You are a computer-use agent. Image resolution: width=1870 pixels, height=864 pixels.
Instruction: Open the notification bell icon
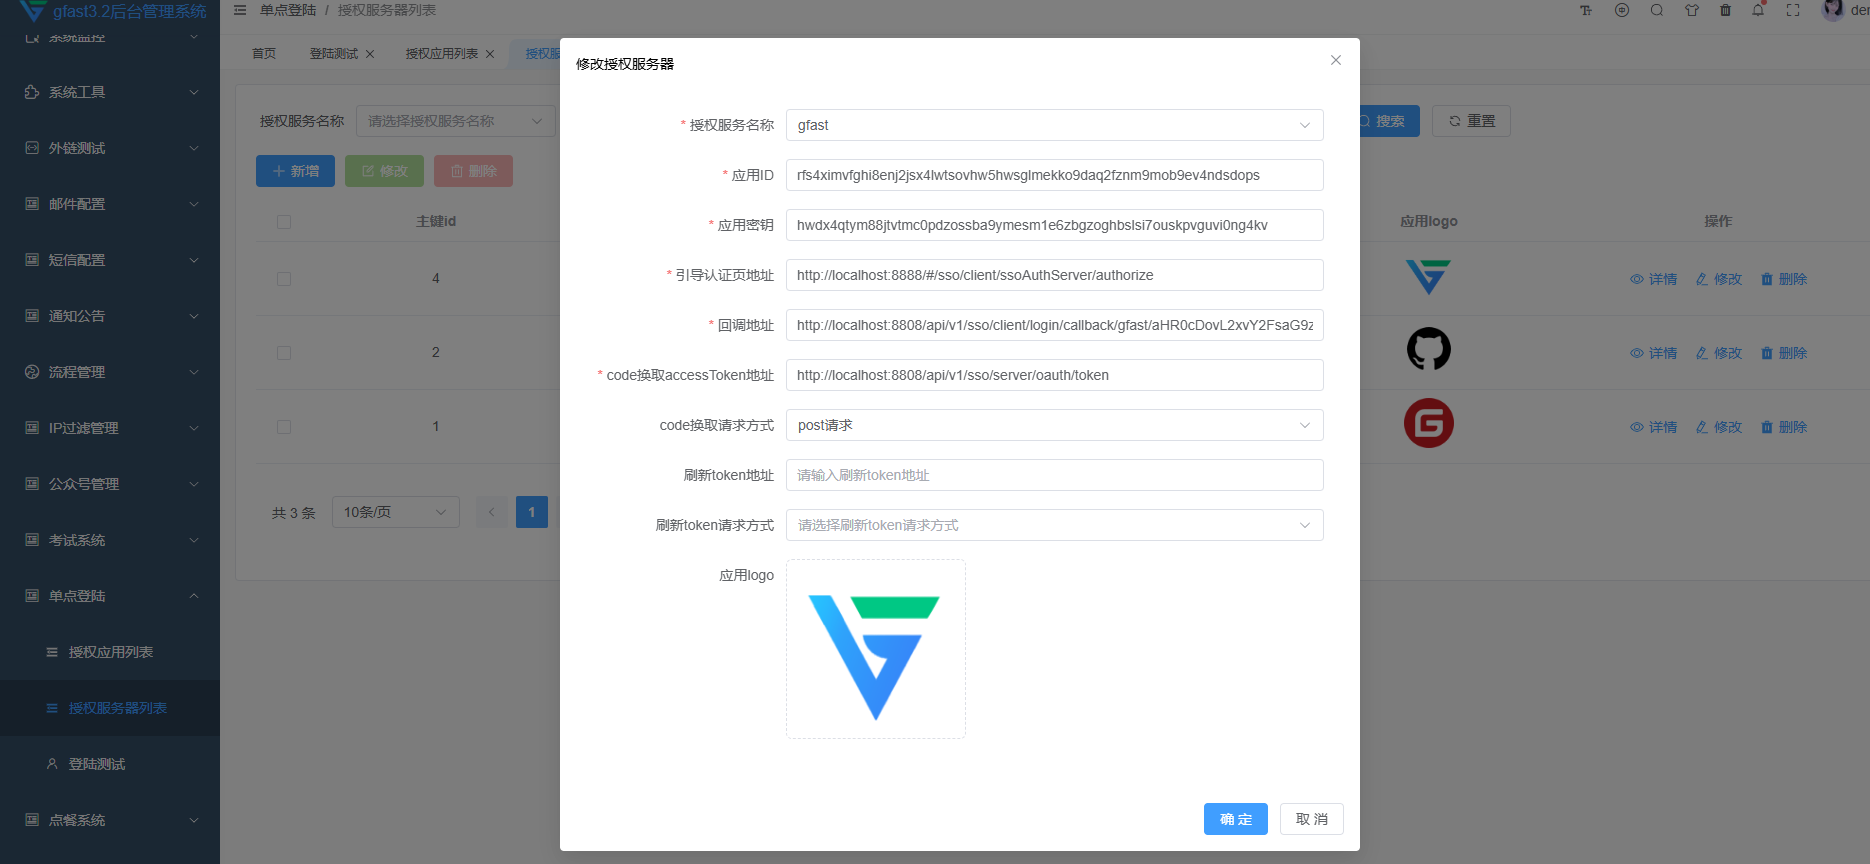point(1758,10)
